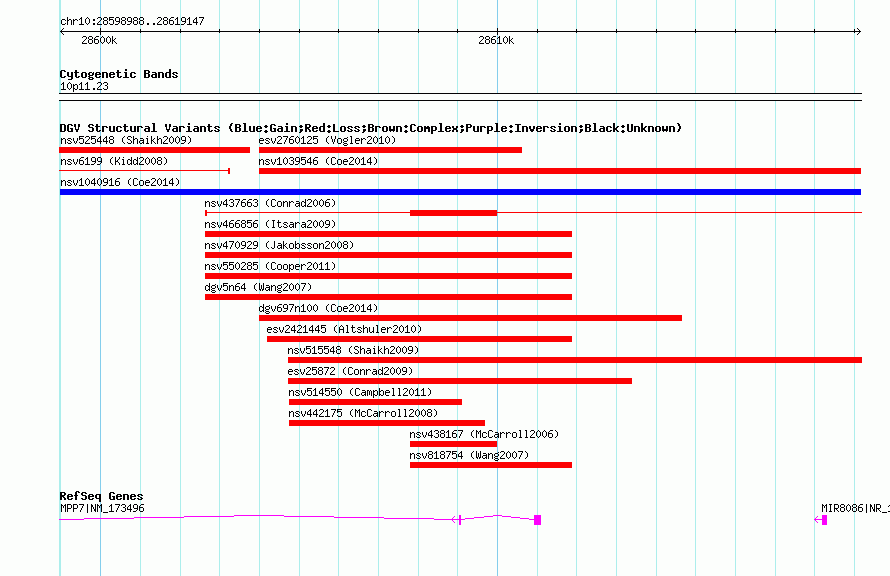890x576 pixels.
Task: Click the red bar under esv25872
Action: click(460, 381)
